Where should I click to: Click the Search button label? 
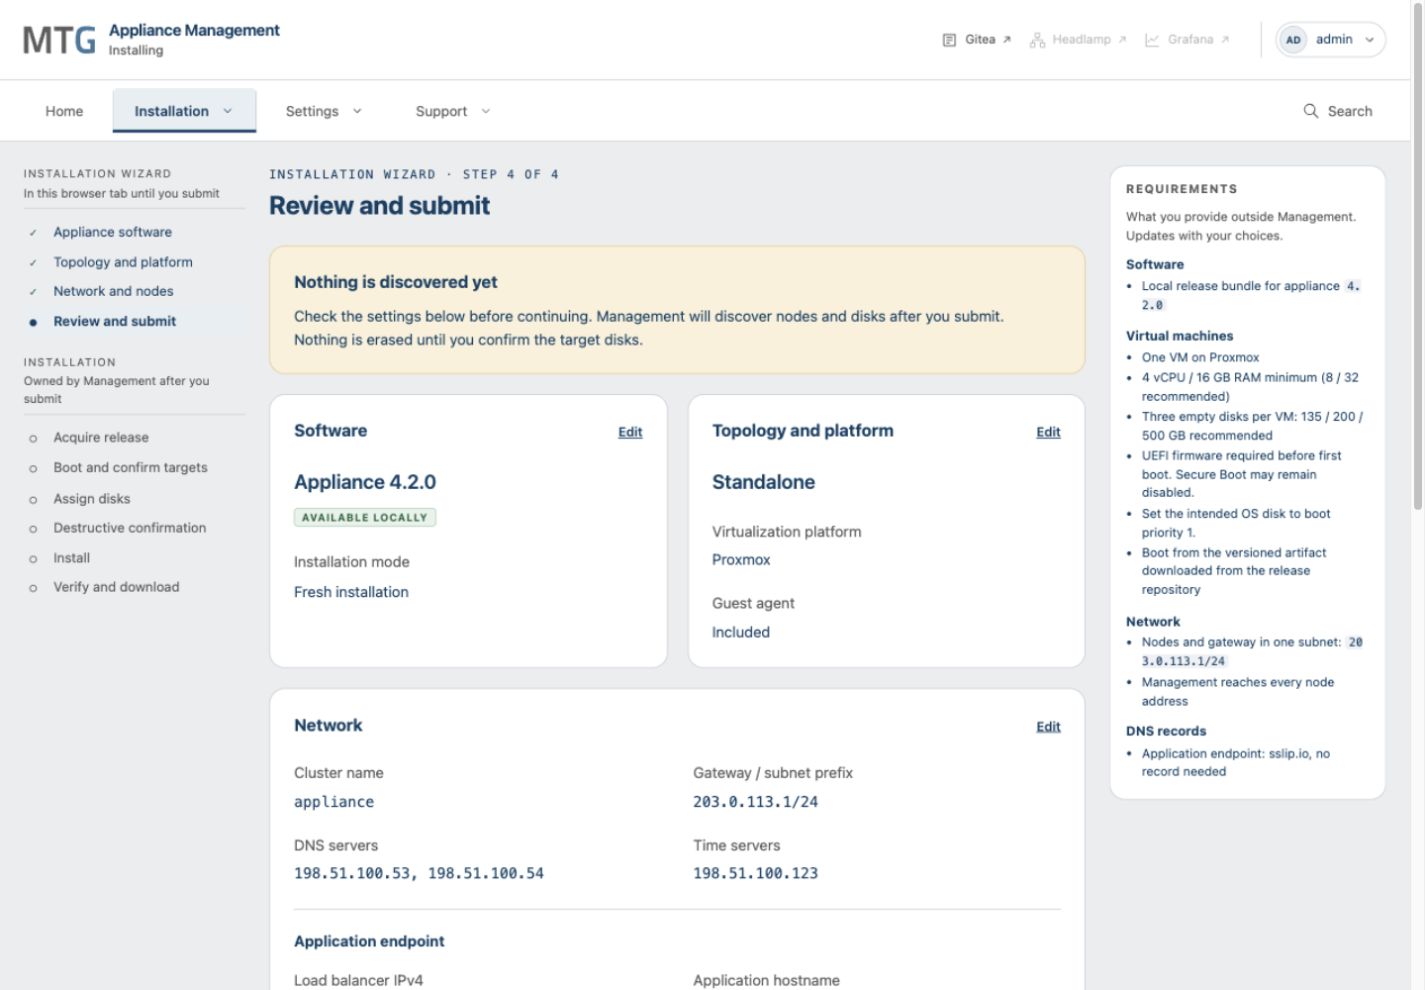click(1350, 111)
